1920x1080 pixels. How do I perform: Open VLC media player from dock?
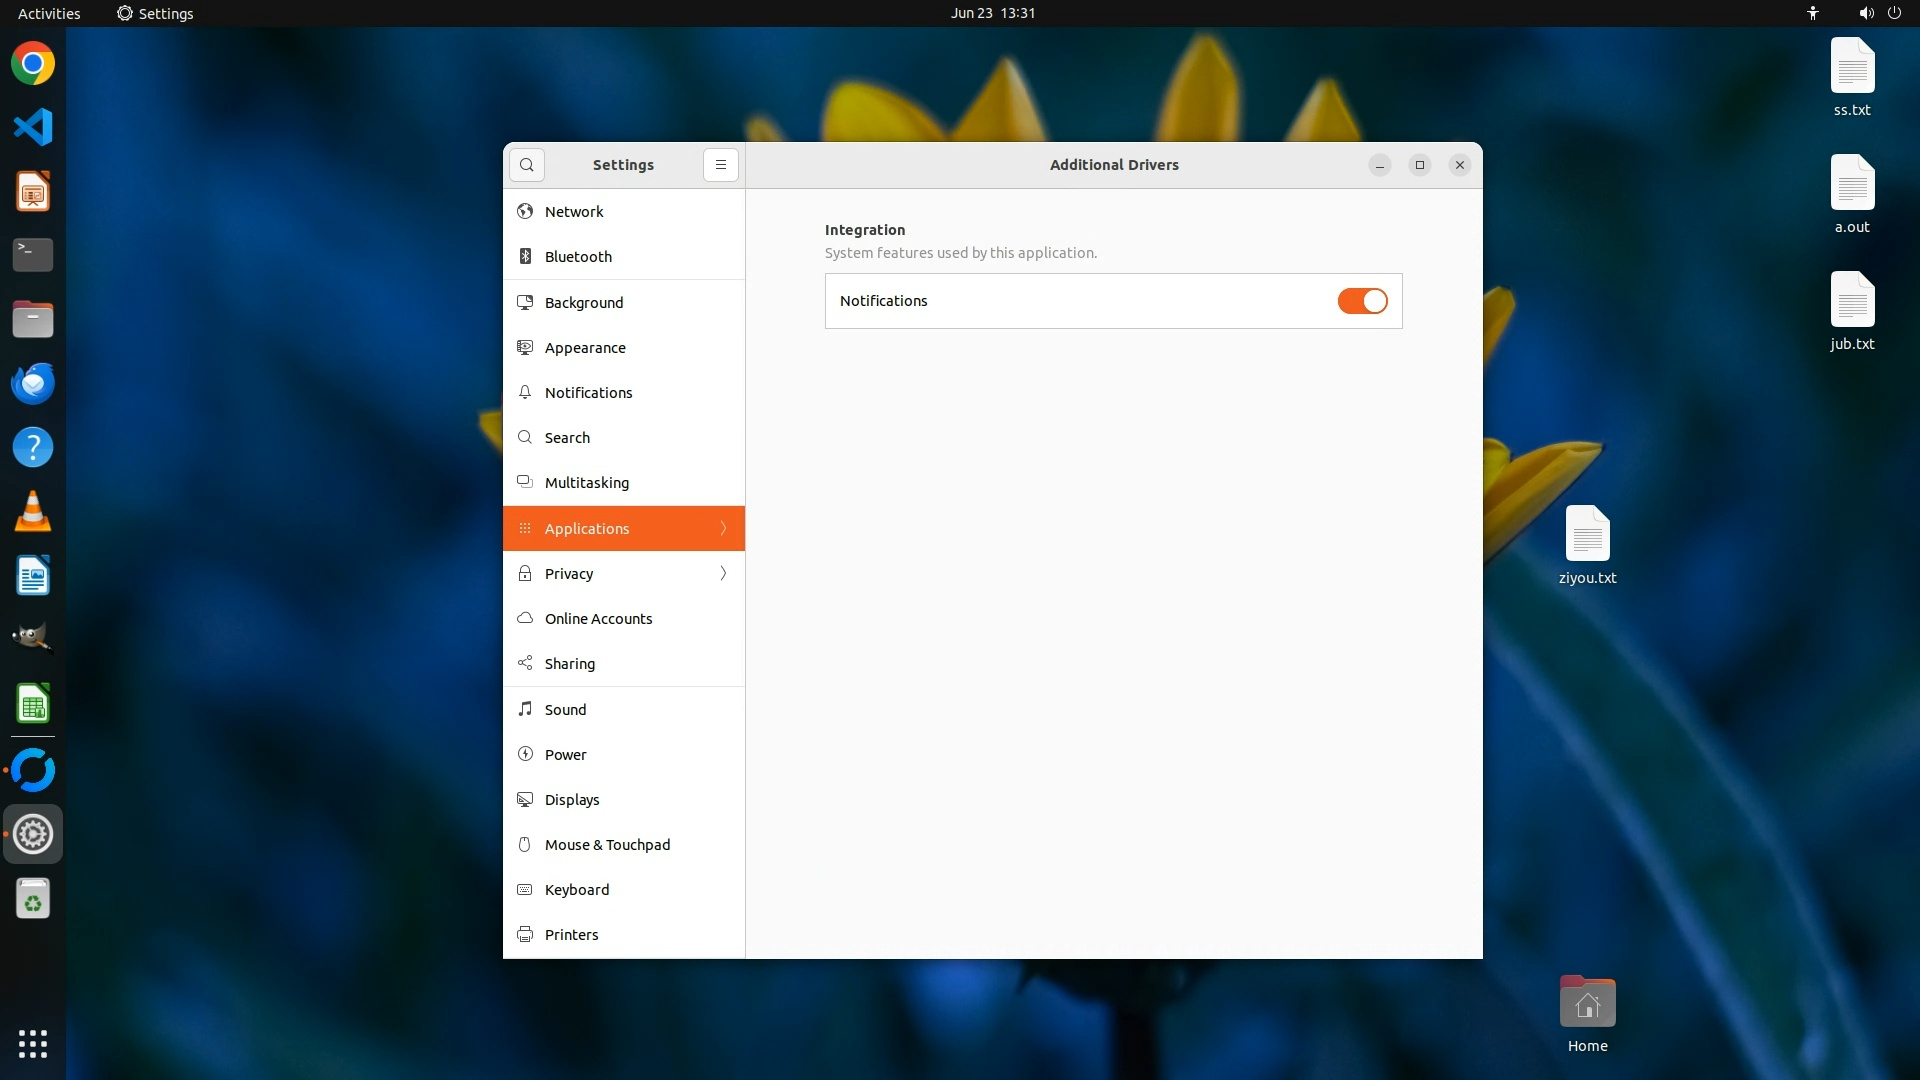point(33,511)
